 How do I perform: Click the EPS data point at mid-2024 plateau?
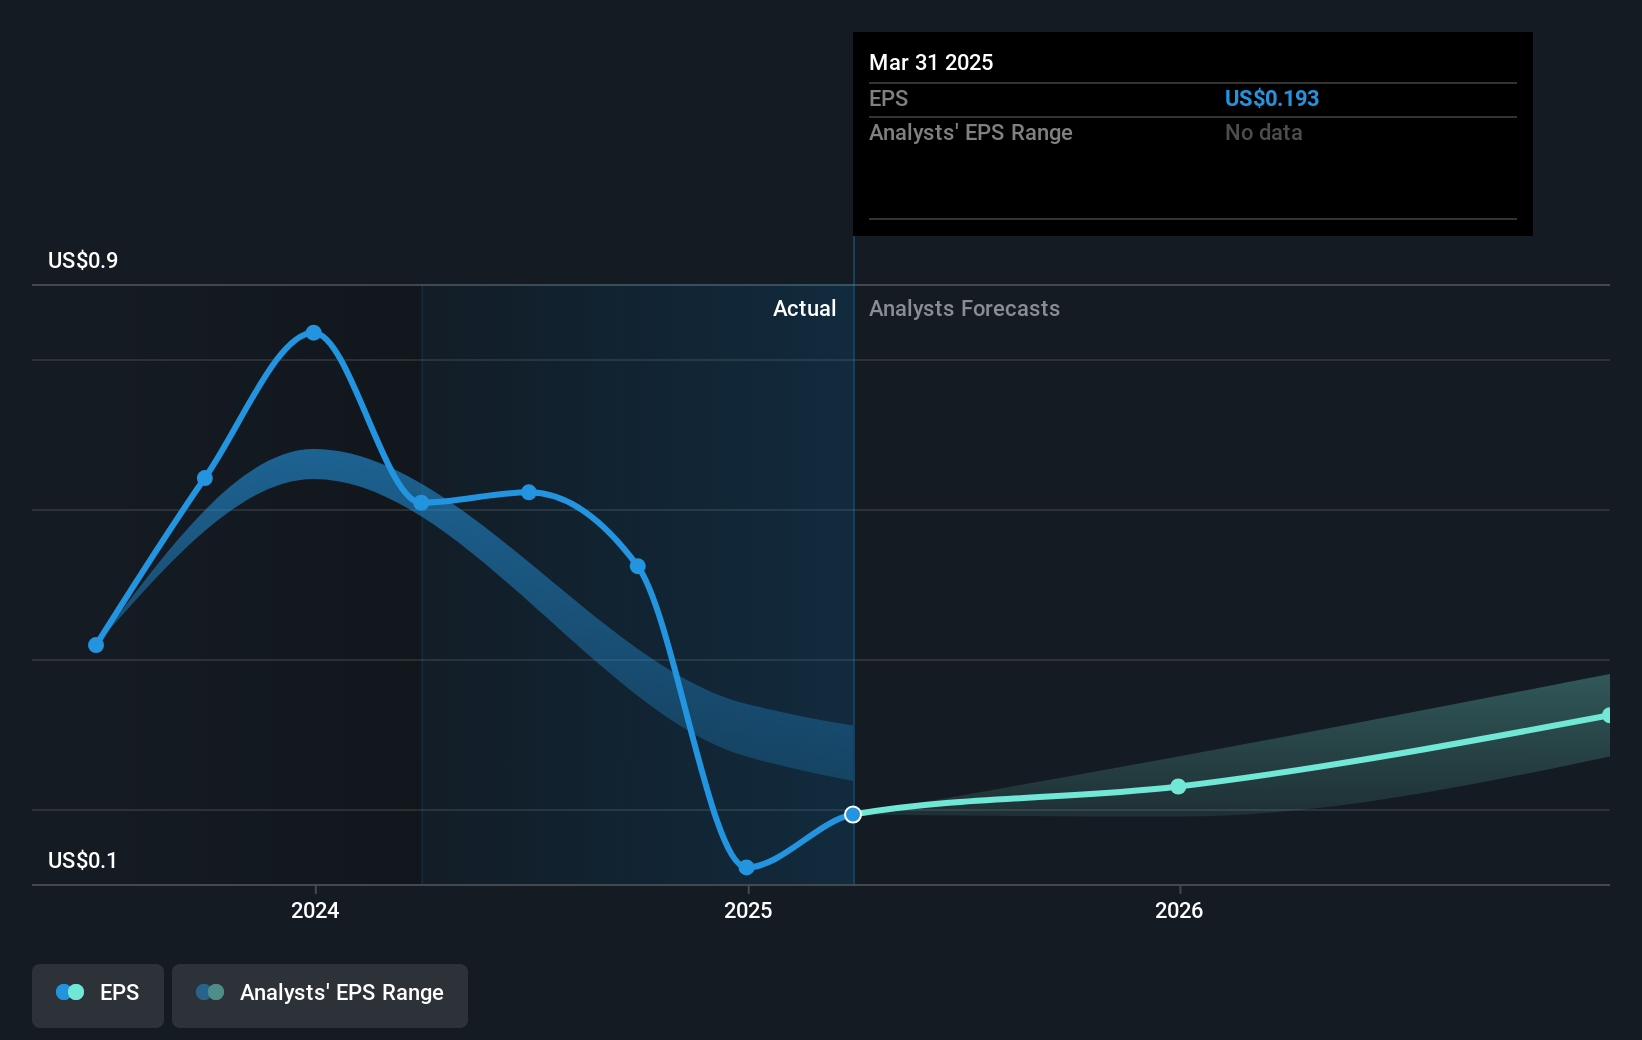coord(529,492)
